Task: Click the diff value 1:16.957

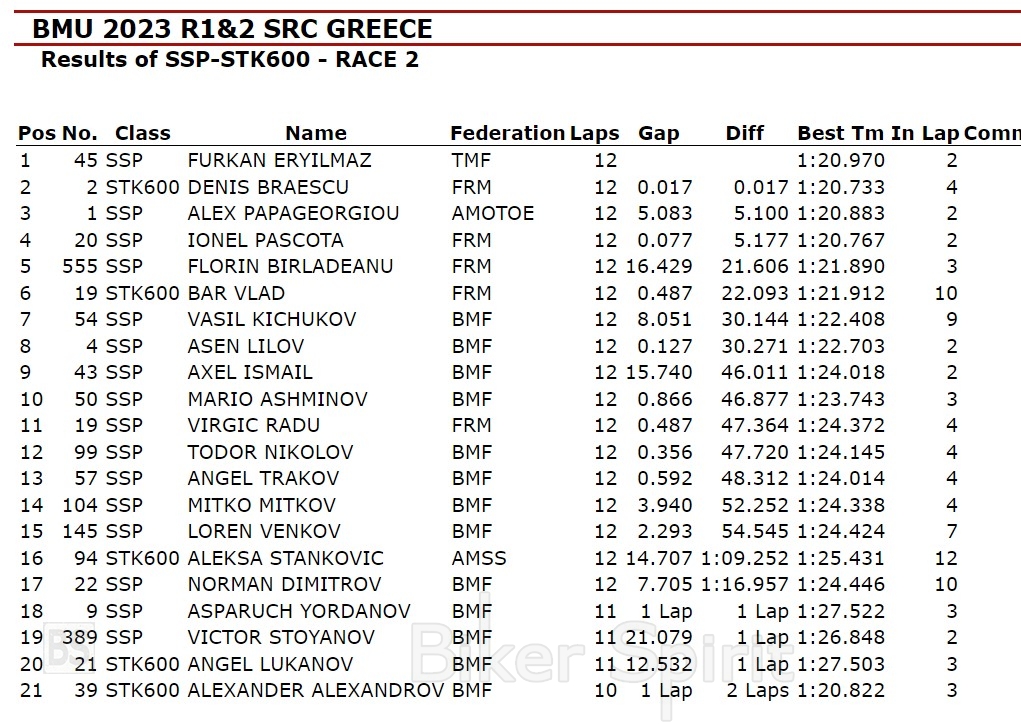Action: (x=744, y=584)
